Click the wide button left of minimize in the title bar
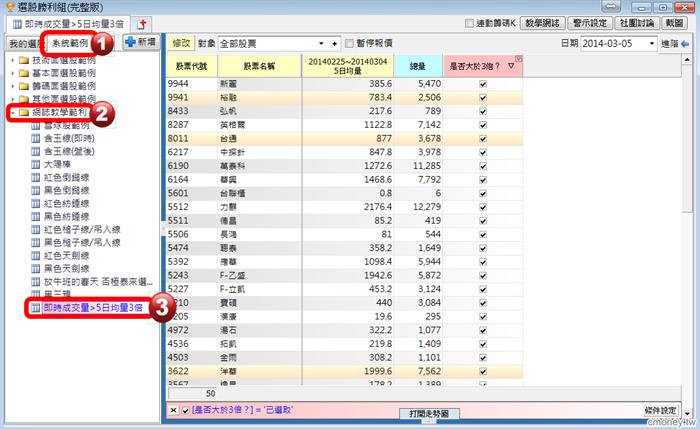This screenshot has width=700, height=429. pos(611,7)
